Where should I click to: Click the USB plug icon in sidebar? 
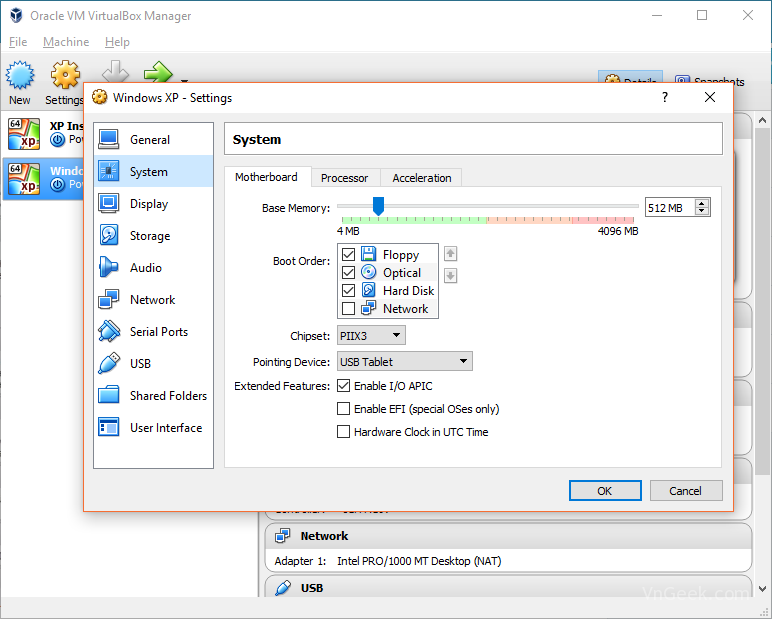click(108, 363)
